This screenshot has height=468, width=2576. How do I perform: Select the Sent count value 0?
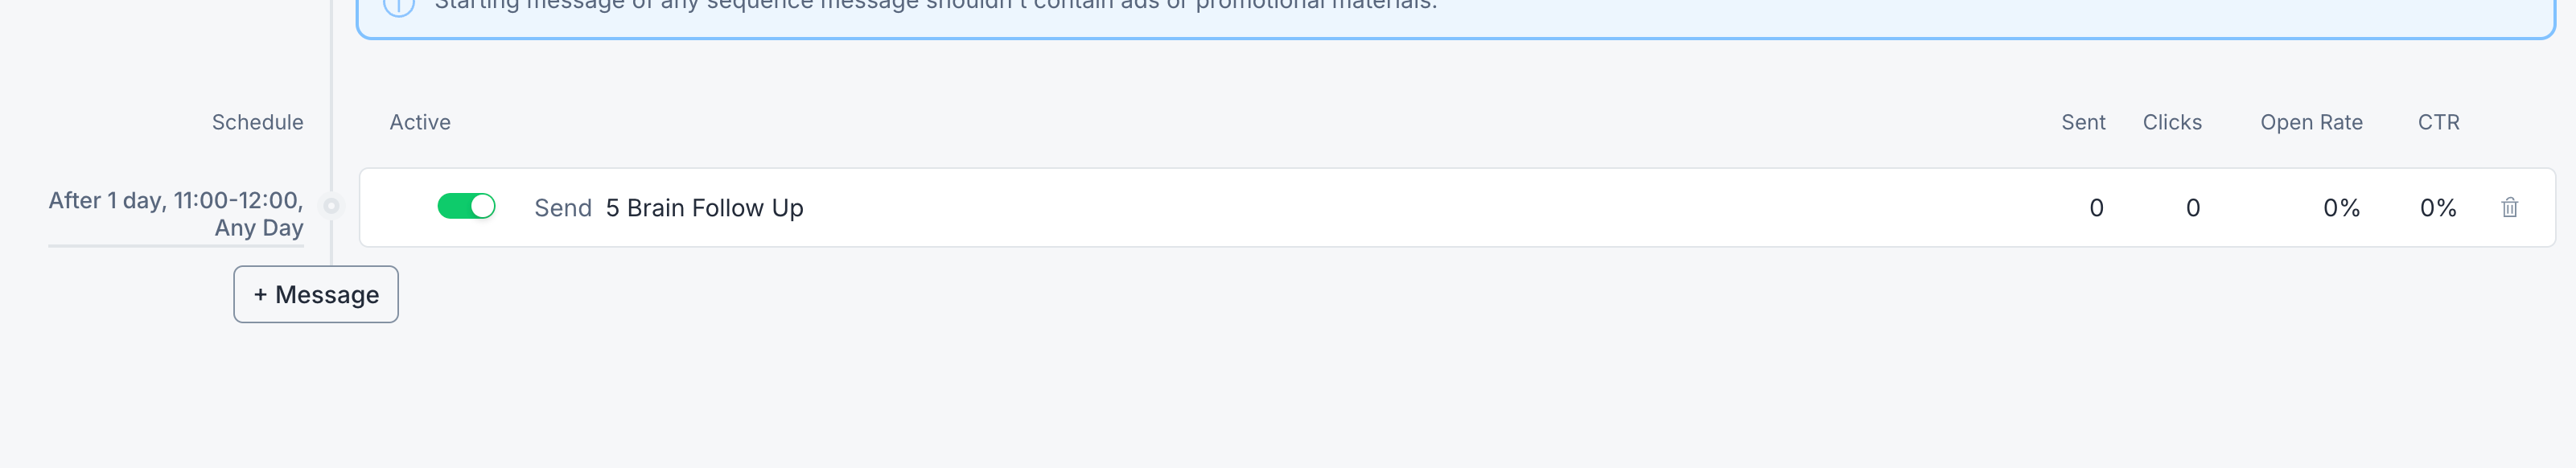pyautogui.click(x=2096, y=208)
